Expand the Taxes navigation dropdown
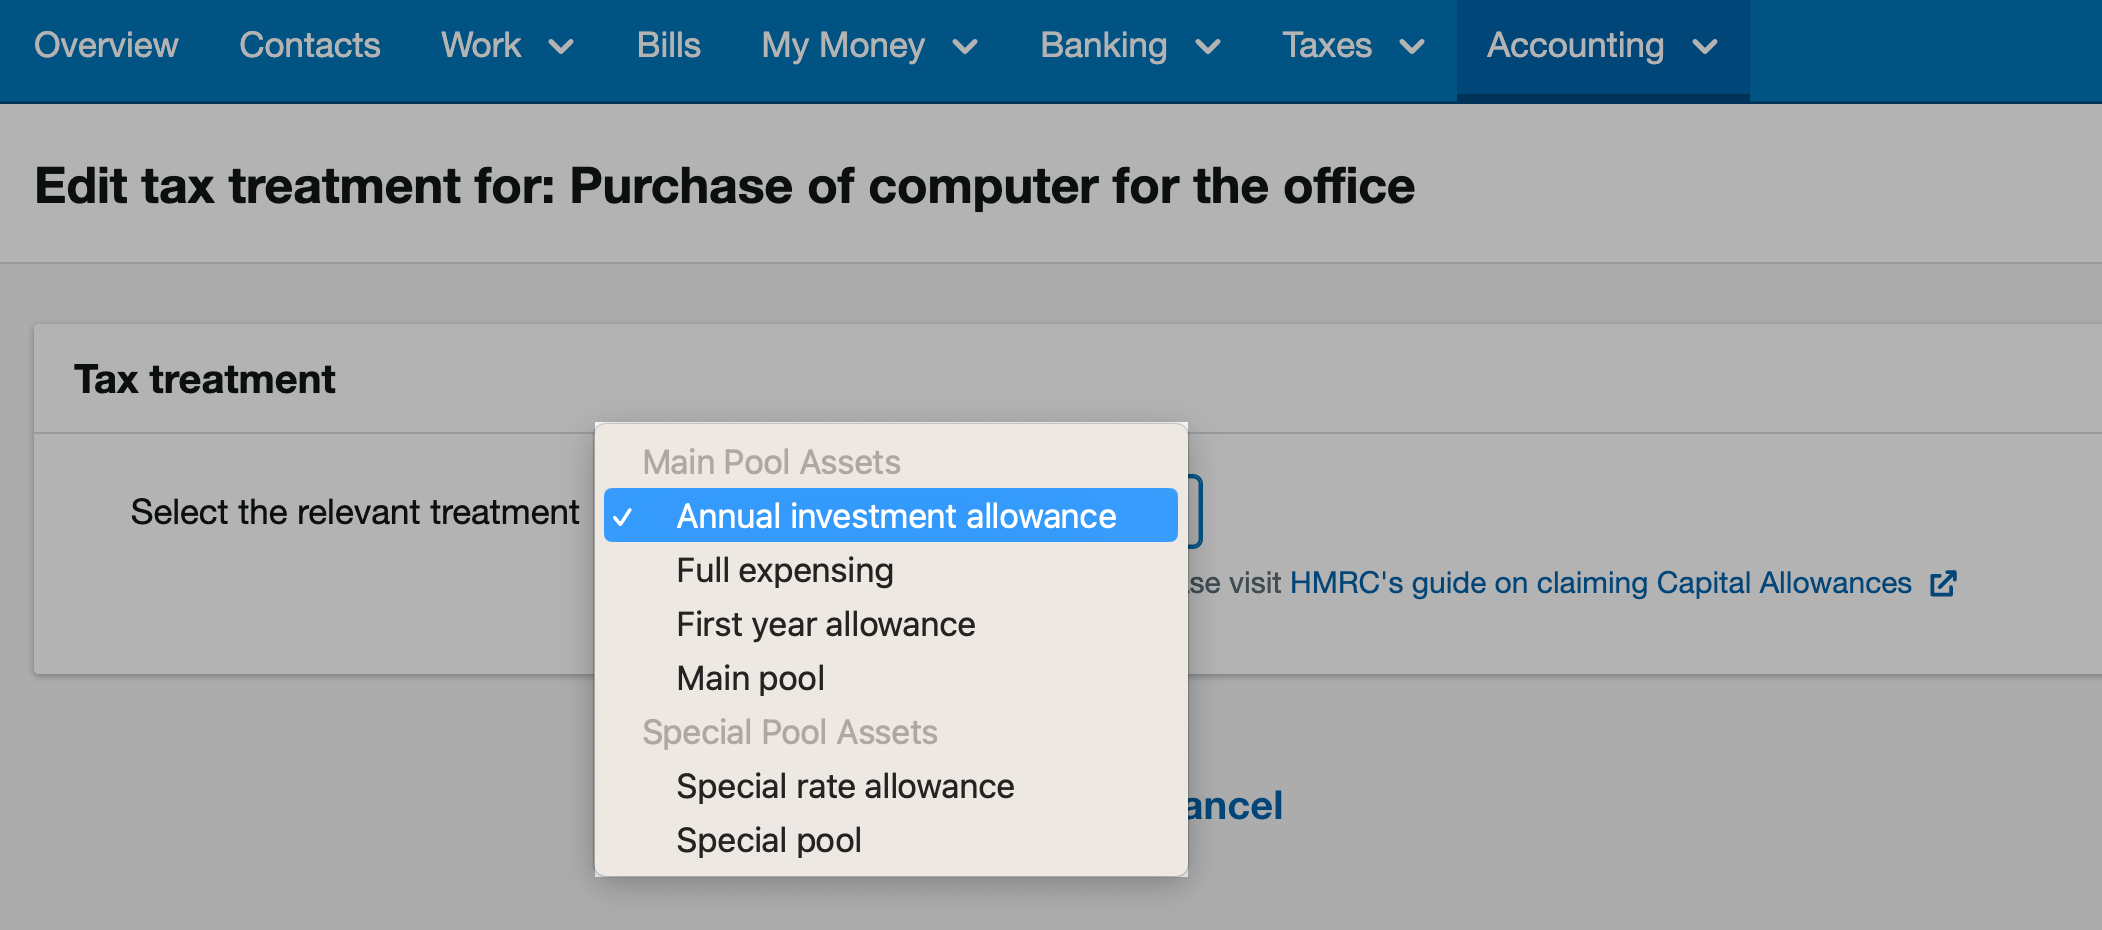Screen dimensions: 2102x930 point(1354,46)
